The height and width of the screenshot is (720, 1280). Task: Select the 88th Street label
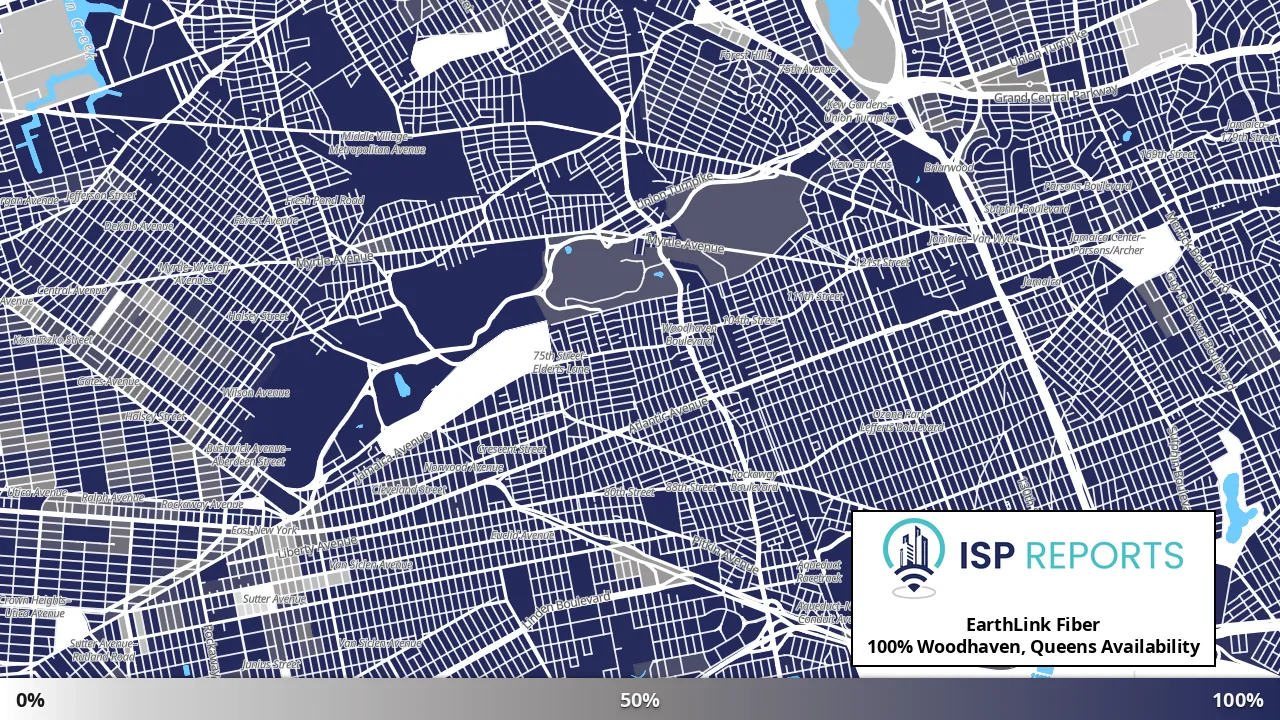[690, 487]
